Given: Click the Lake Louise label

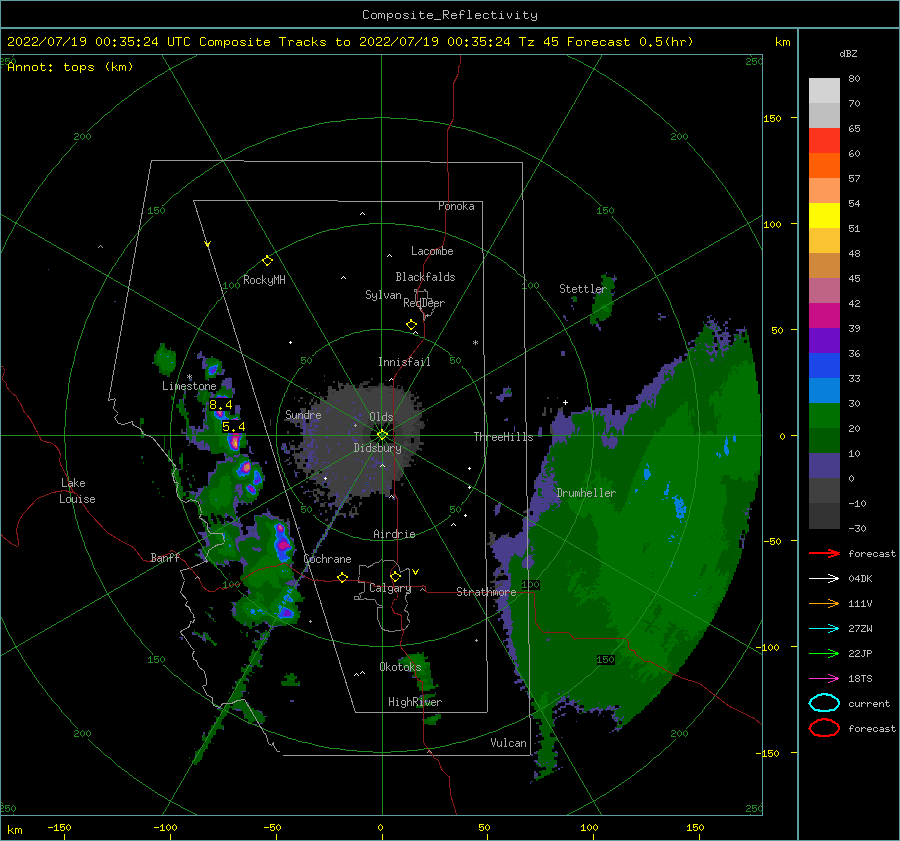Looking at the screenshot, I should 77,491.
